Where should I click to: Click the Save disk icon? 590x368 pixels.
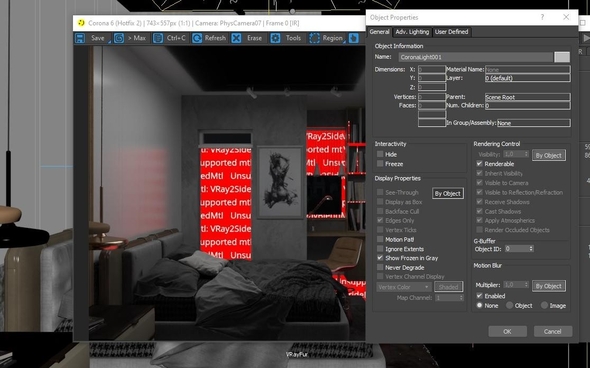coord(80,38)
